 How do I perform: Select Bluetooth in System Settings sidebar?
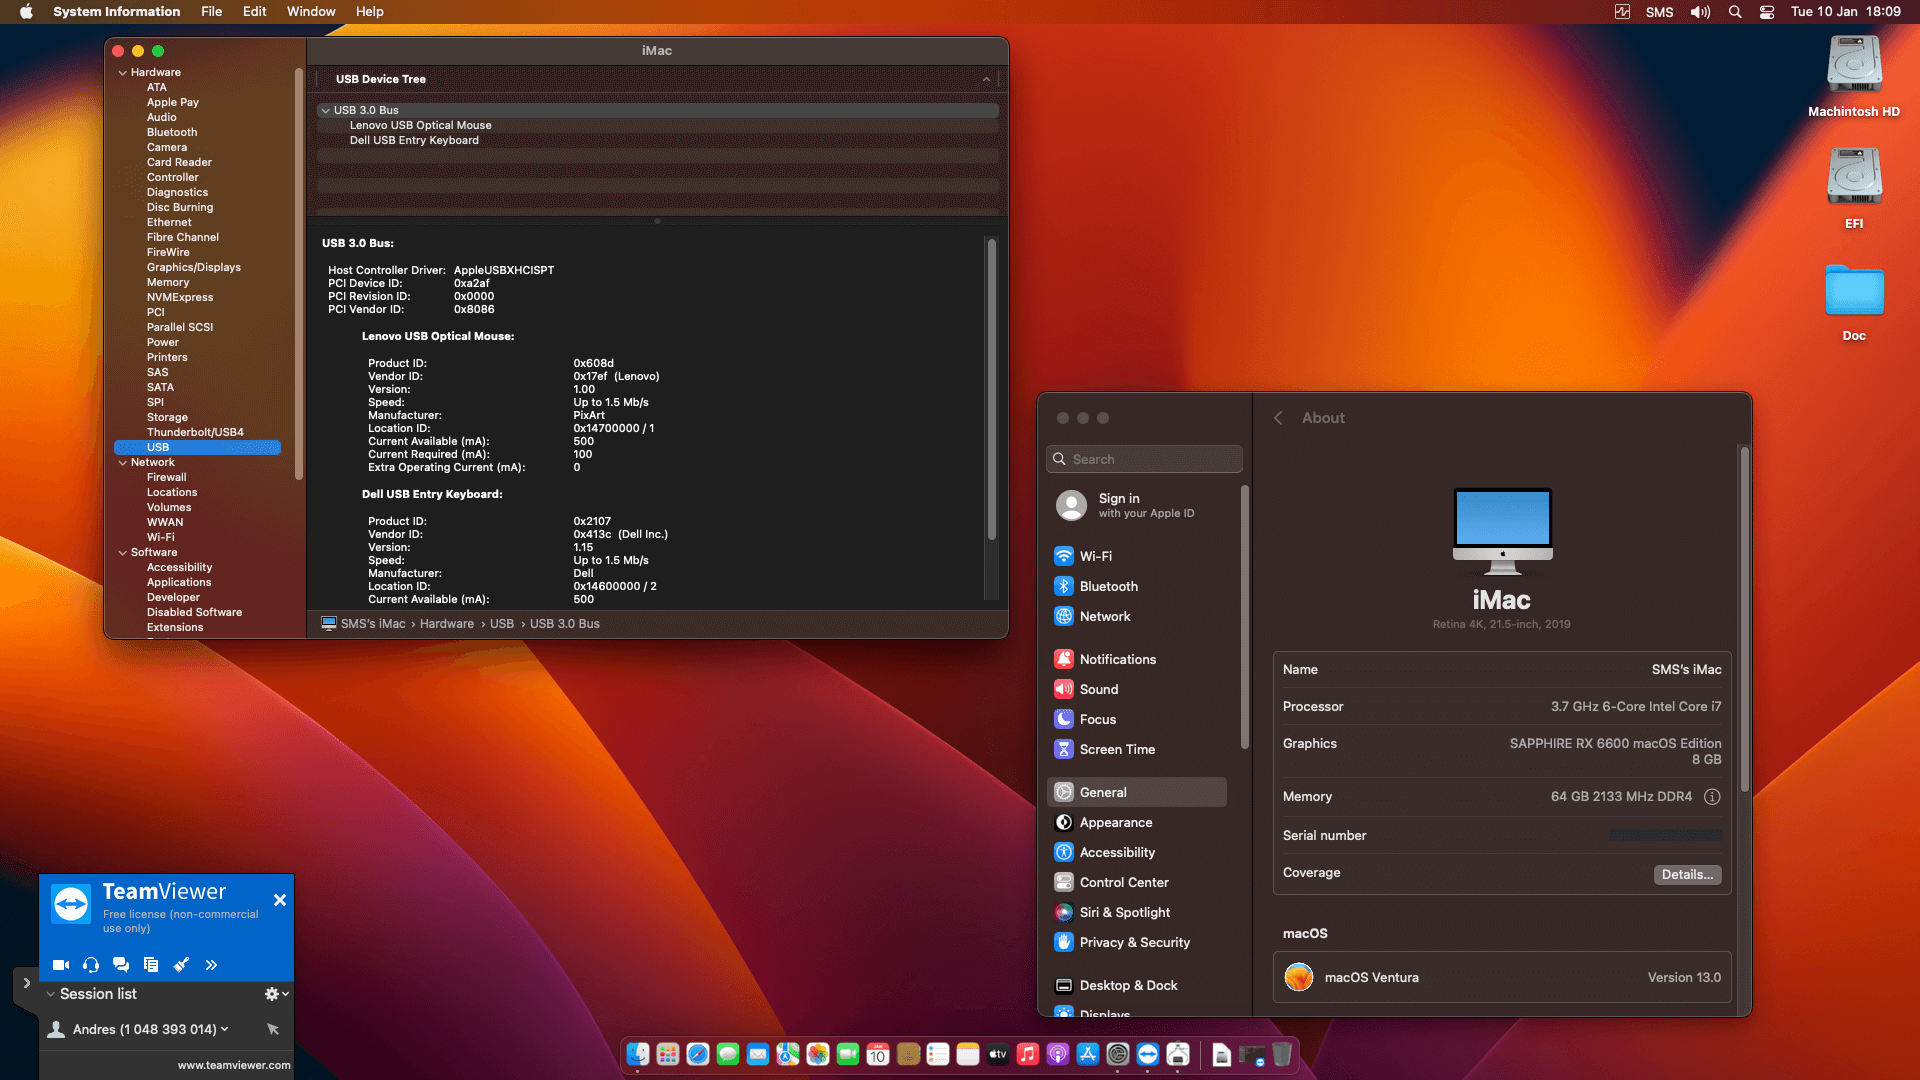[1109, 586]
